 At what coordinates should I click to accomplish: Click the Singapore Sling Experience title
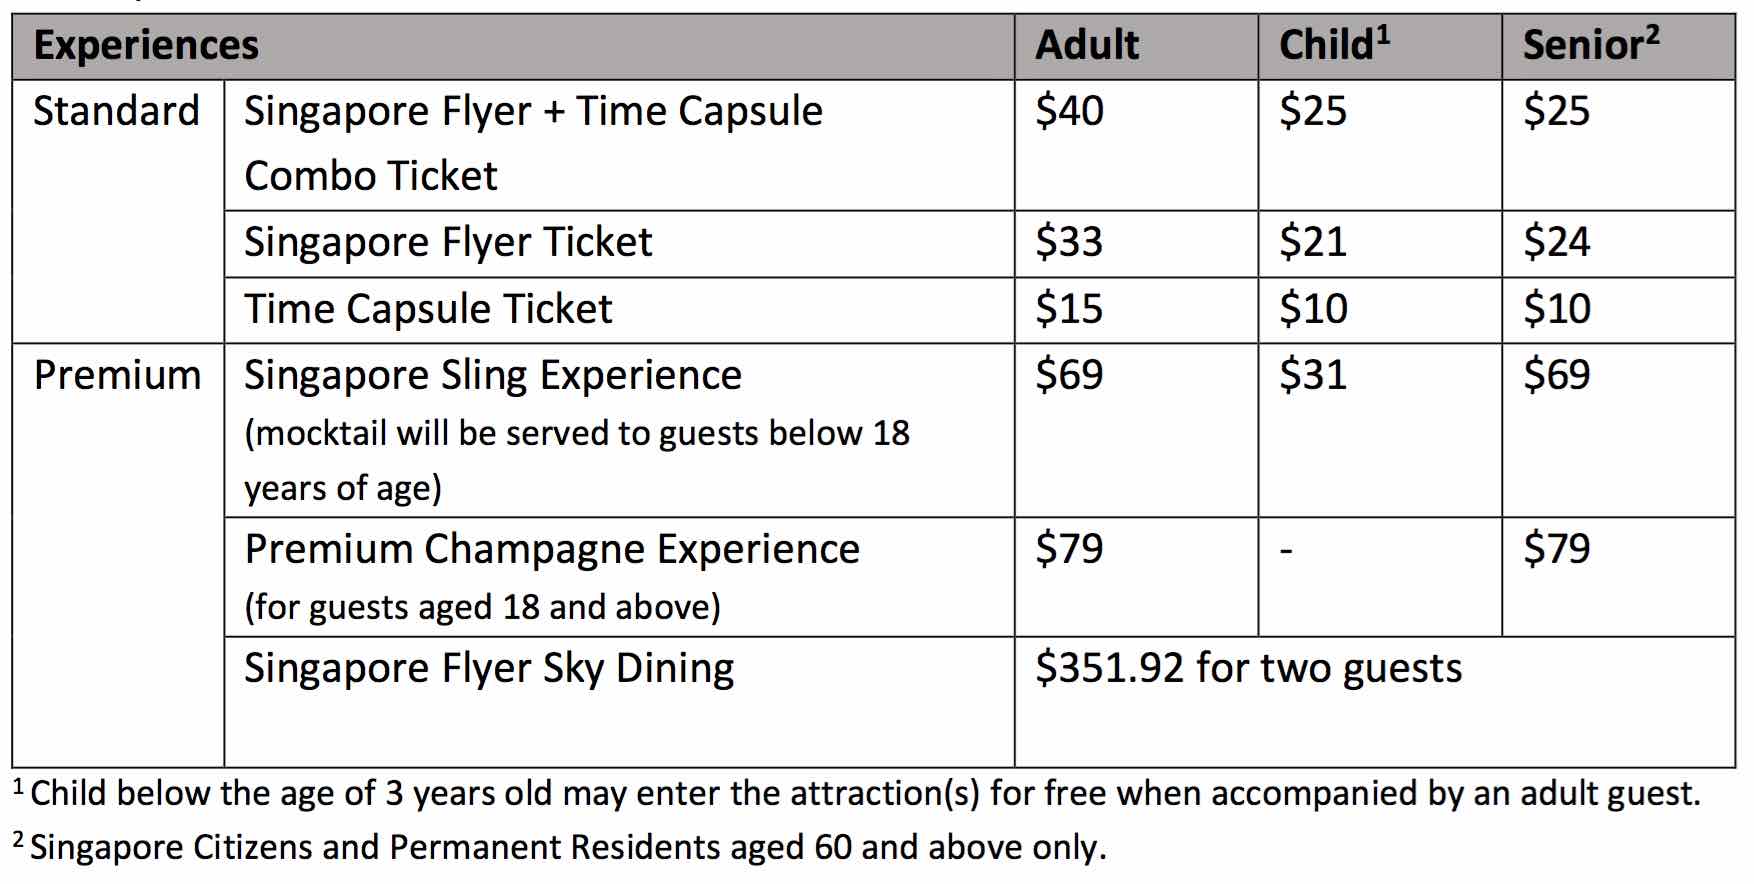pos(493,376)
